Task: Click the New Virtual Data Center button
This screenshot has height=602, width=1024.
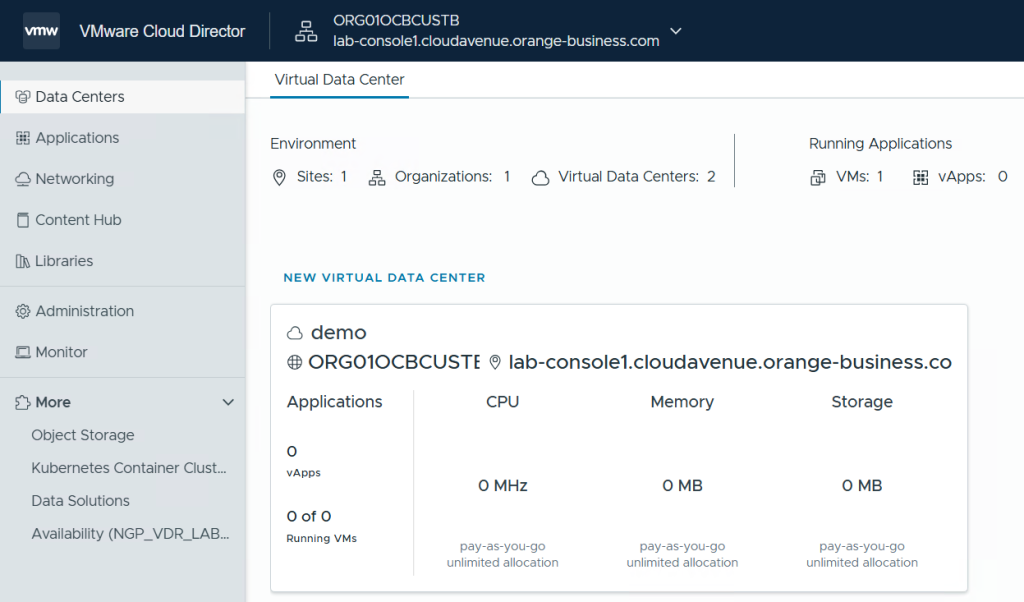Action: coord(384,277)
